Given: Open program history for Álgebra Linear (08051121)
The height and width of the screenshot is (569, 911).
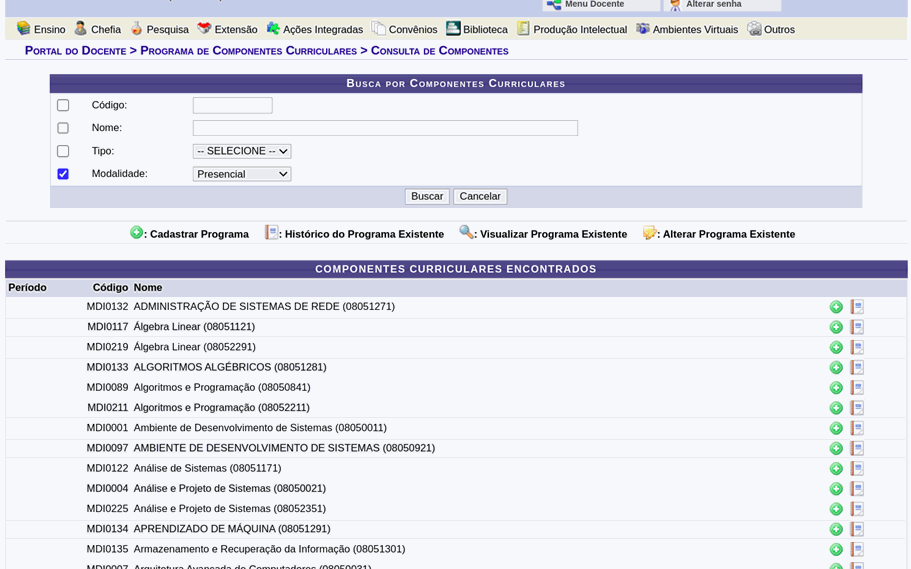Looking at the screenshot, I should [857, 327].
